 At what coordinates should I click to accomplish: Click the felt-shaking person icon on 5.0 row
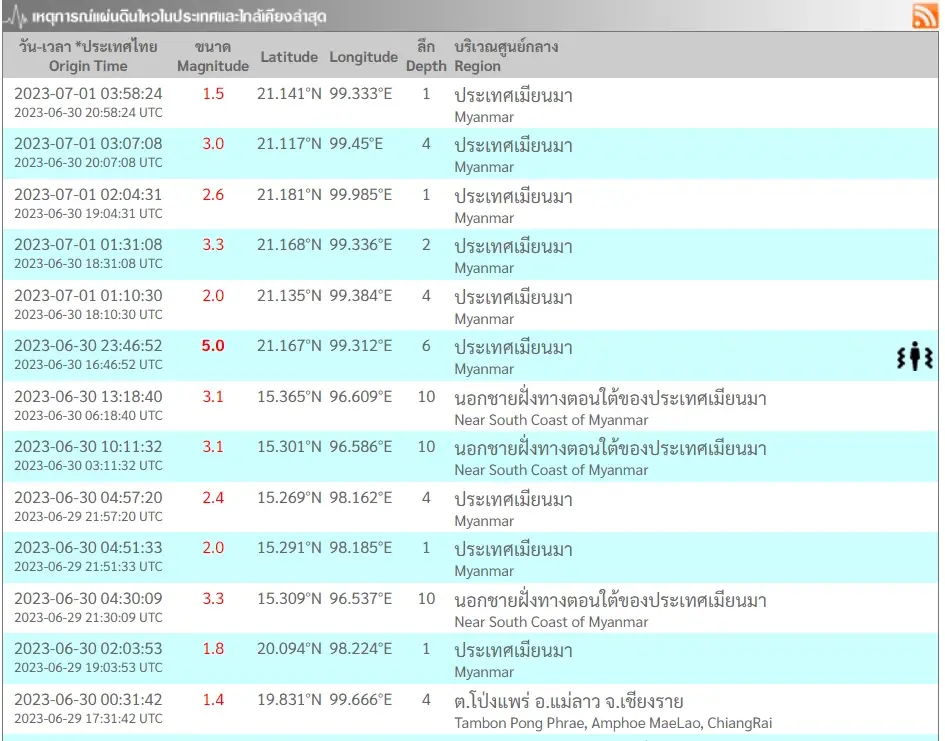click(914, 356)
